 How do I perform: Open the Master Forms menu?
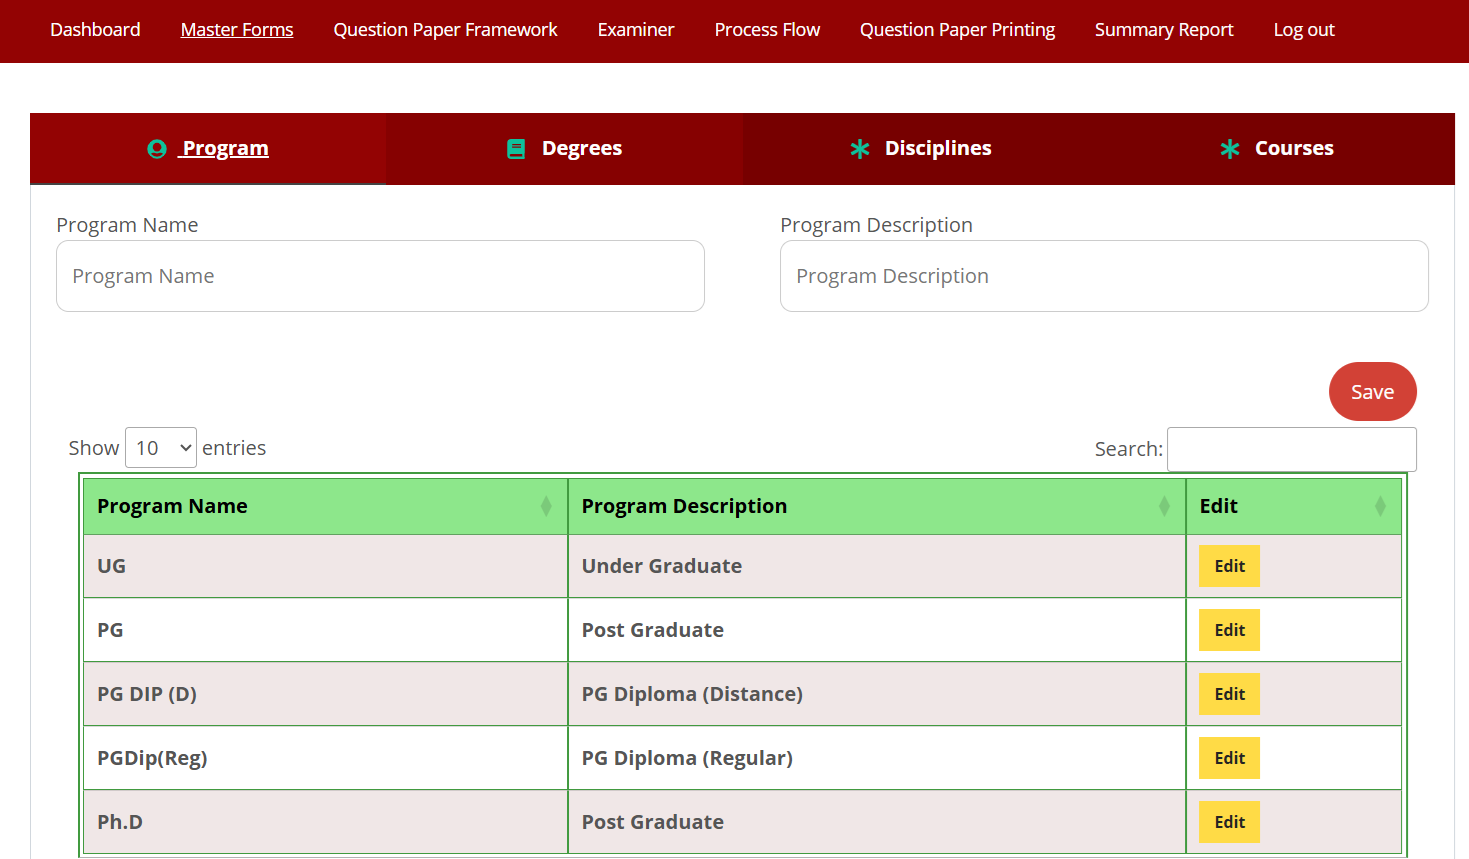237,30
